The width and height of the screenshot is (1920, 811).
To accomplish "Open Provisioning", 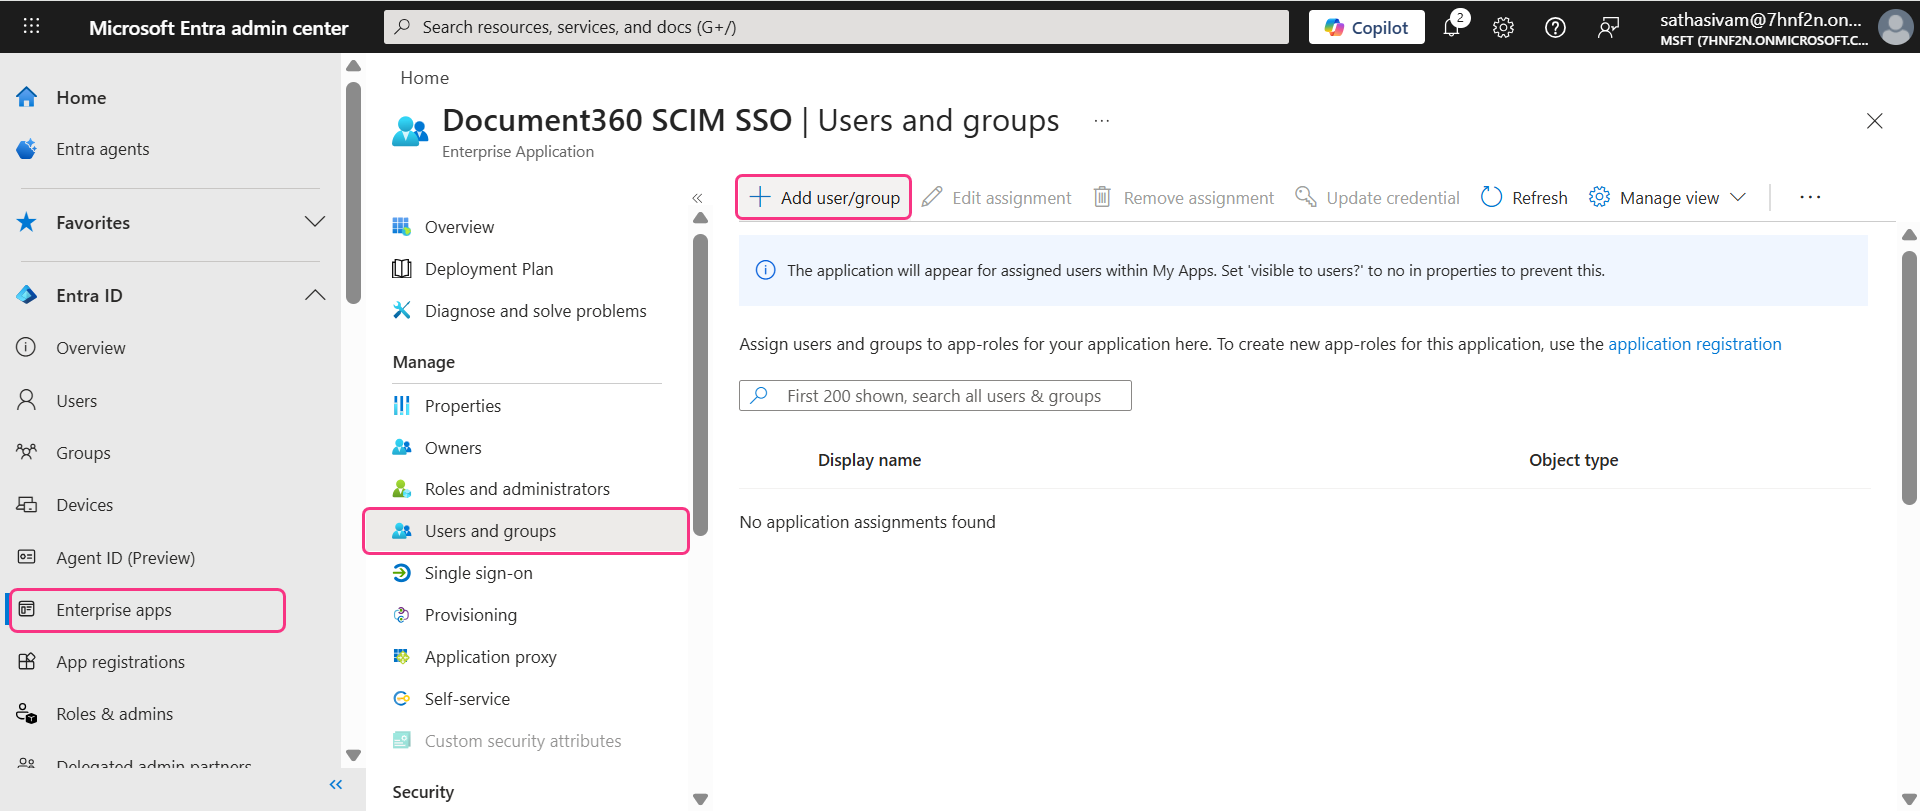I will [x=470, y=615].
